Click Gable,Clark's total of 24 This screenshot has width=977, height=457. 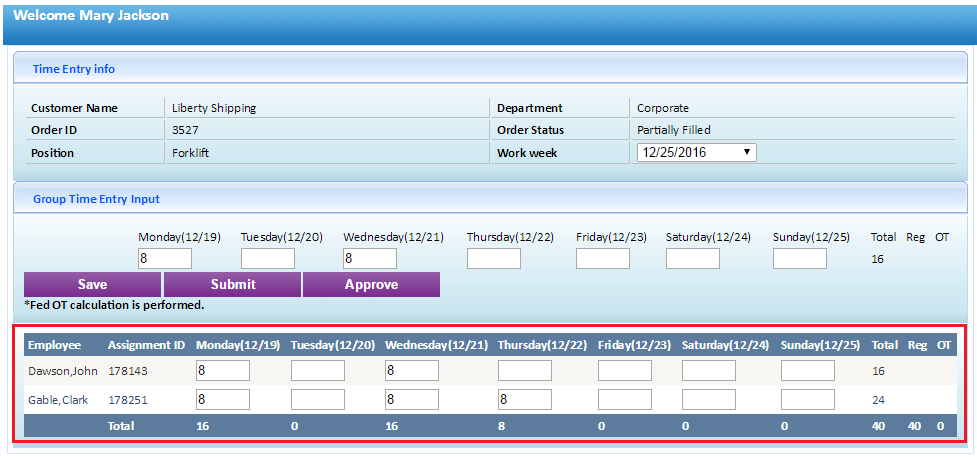(x=879, y=400)
